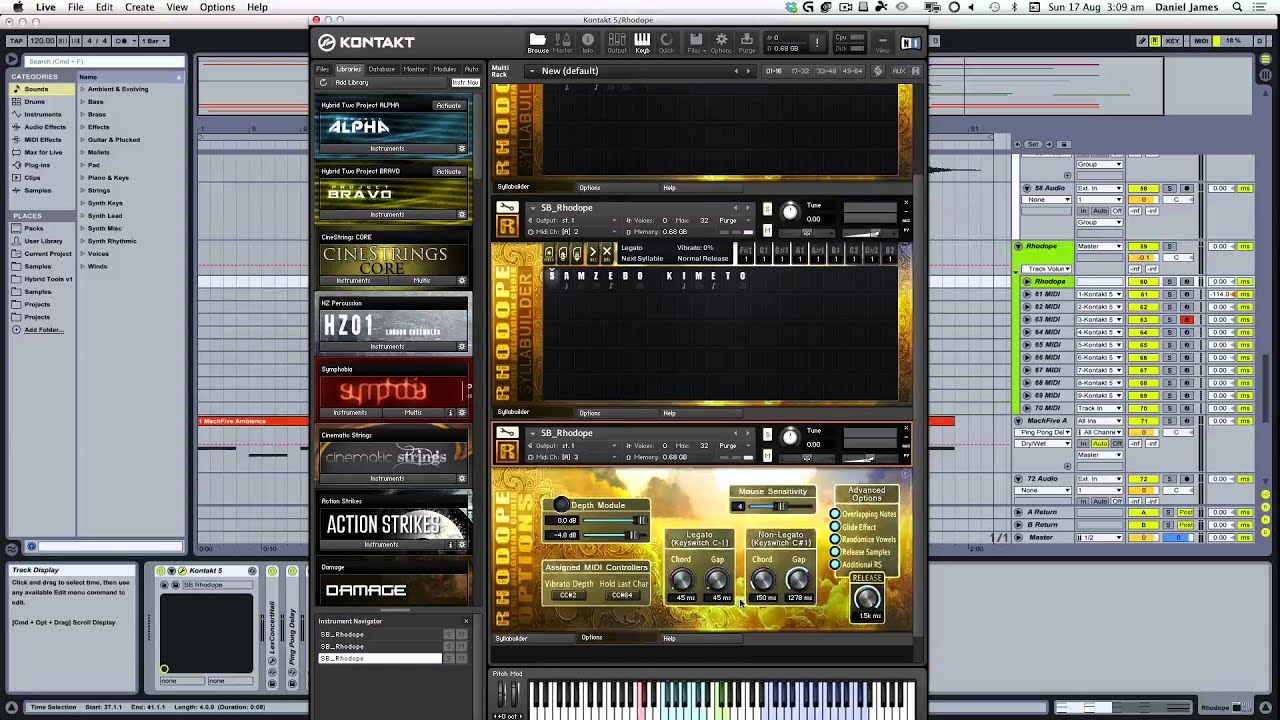Image resolution: width=1280 pixels, height=720 pixels.
Task: Solo the middle SB_Rhodope instrument
Action: [x=767, y=209]
